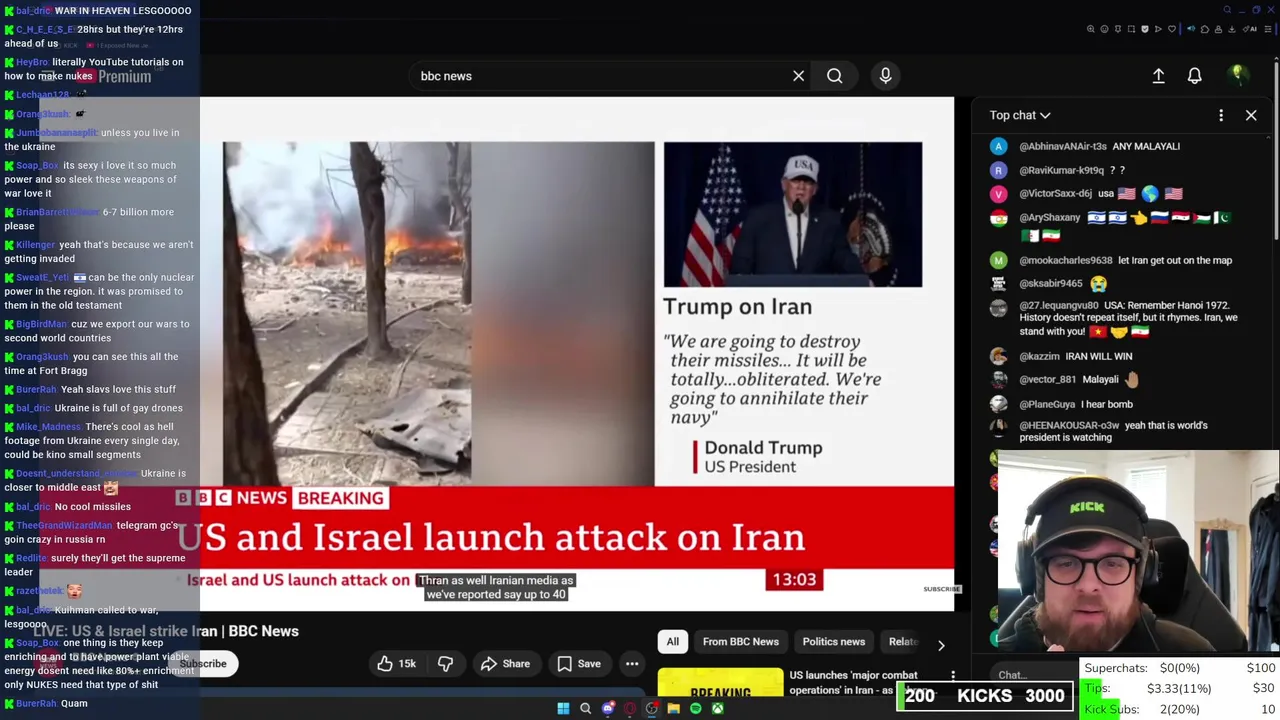Click the YouTube search magnifier button

click(834, 76)
